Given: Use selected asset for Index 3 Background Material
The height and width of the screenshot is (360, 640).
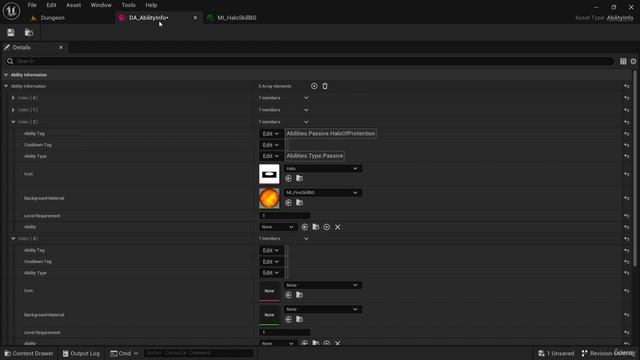Looking at the screenshot, I should [289, 320].
